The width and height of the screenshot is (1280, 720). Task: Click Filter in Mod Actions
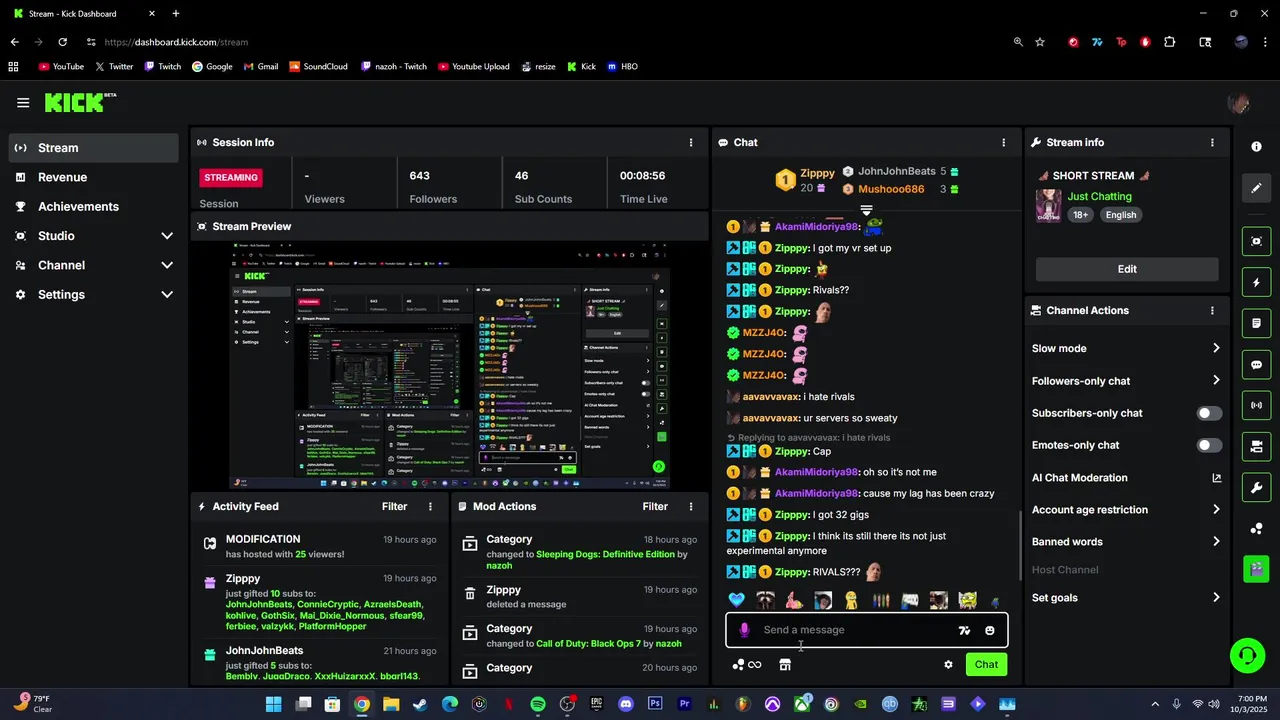(655, 506)
